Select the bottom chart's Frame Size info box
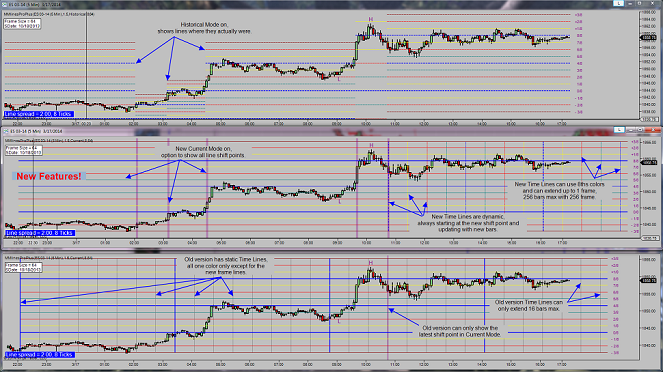The height and width of the screenshot is (372, 663). pos(24,268)
